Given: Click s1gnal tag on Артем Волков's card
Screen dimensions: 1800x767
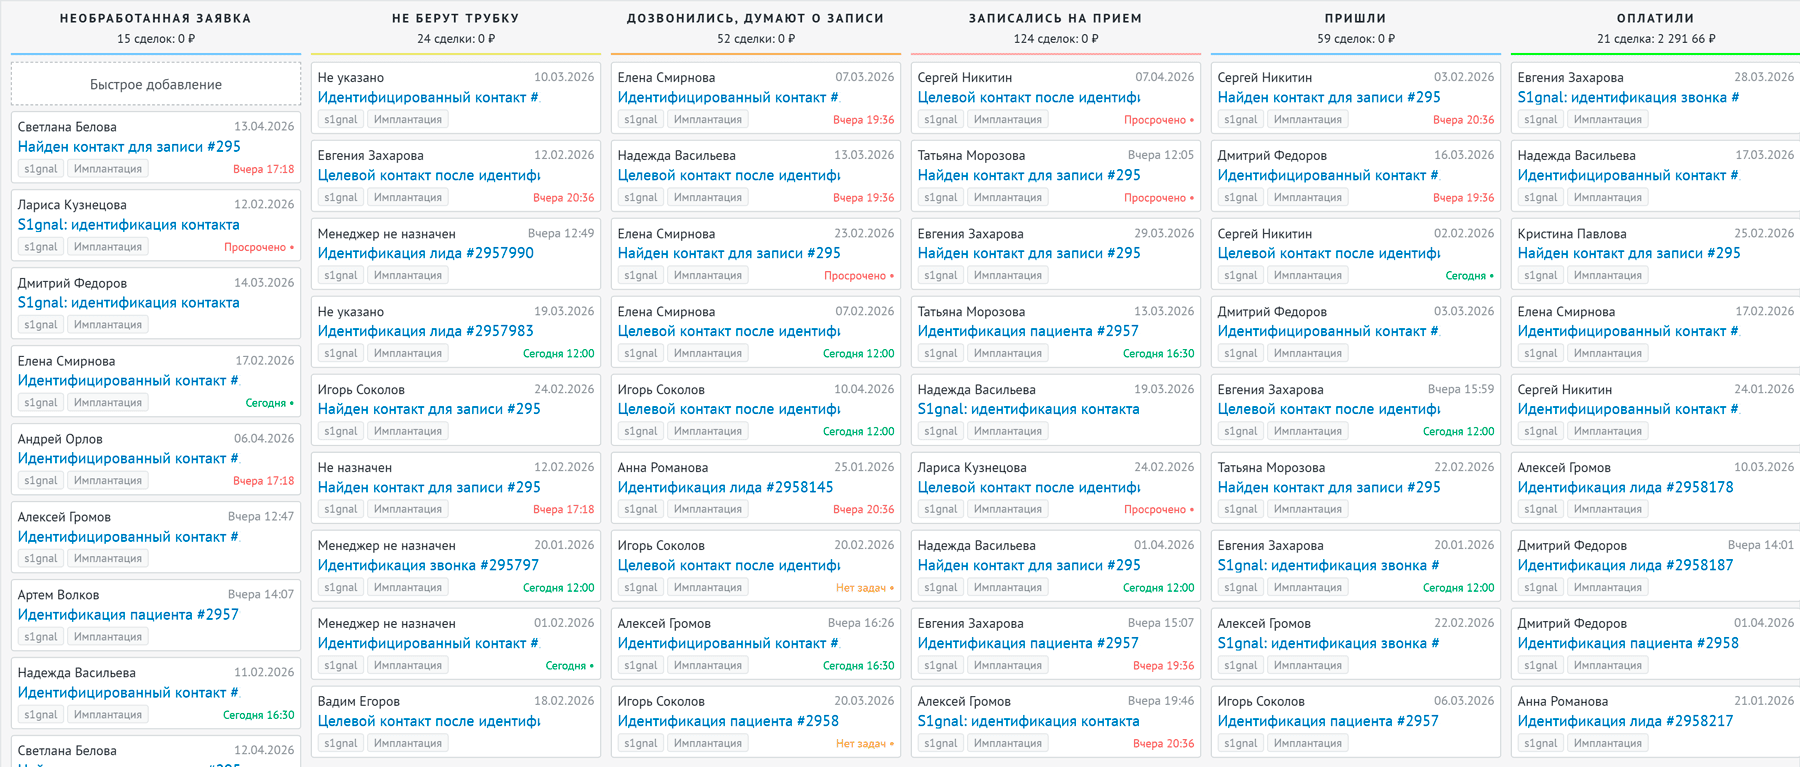Looking at the screenshot, I should click(x=40, y=637).
